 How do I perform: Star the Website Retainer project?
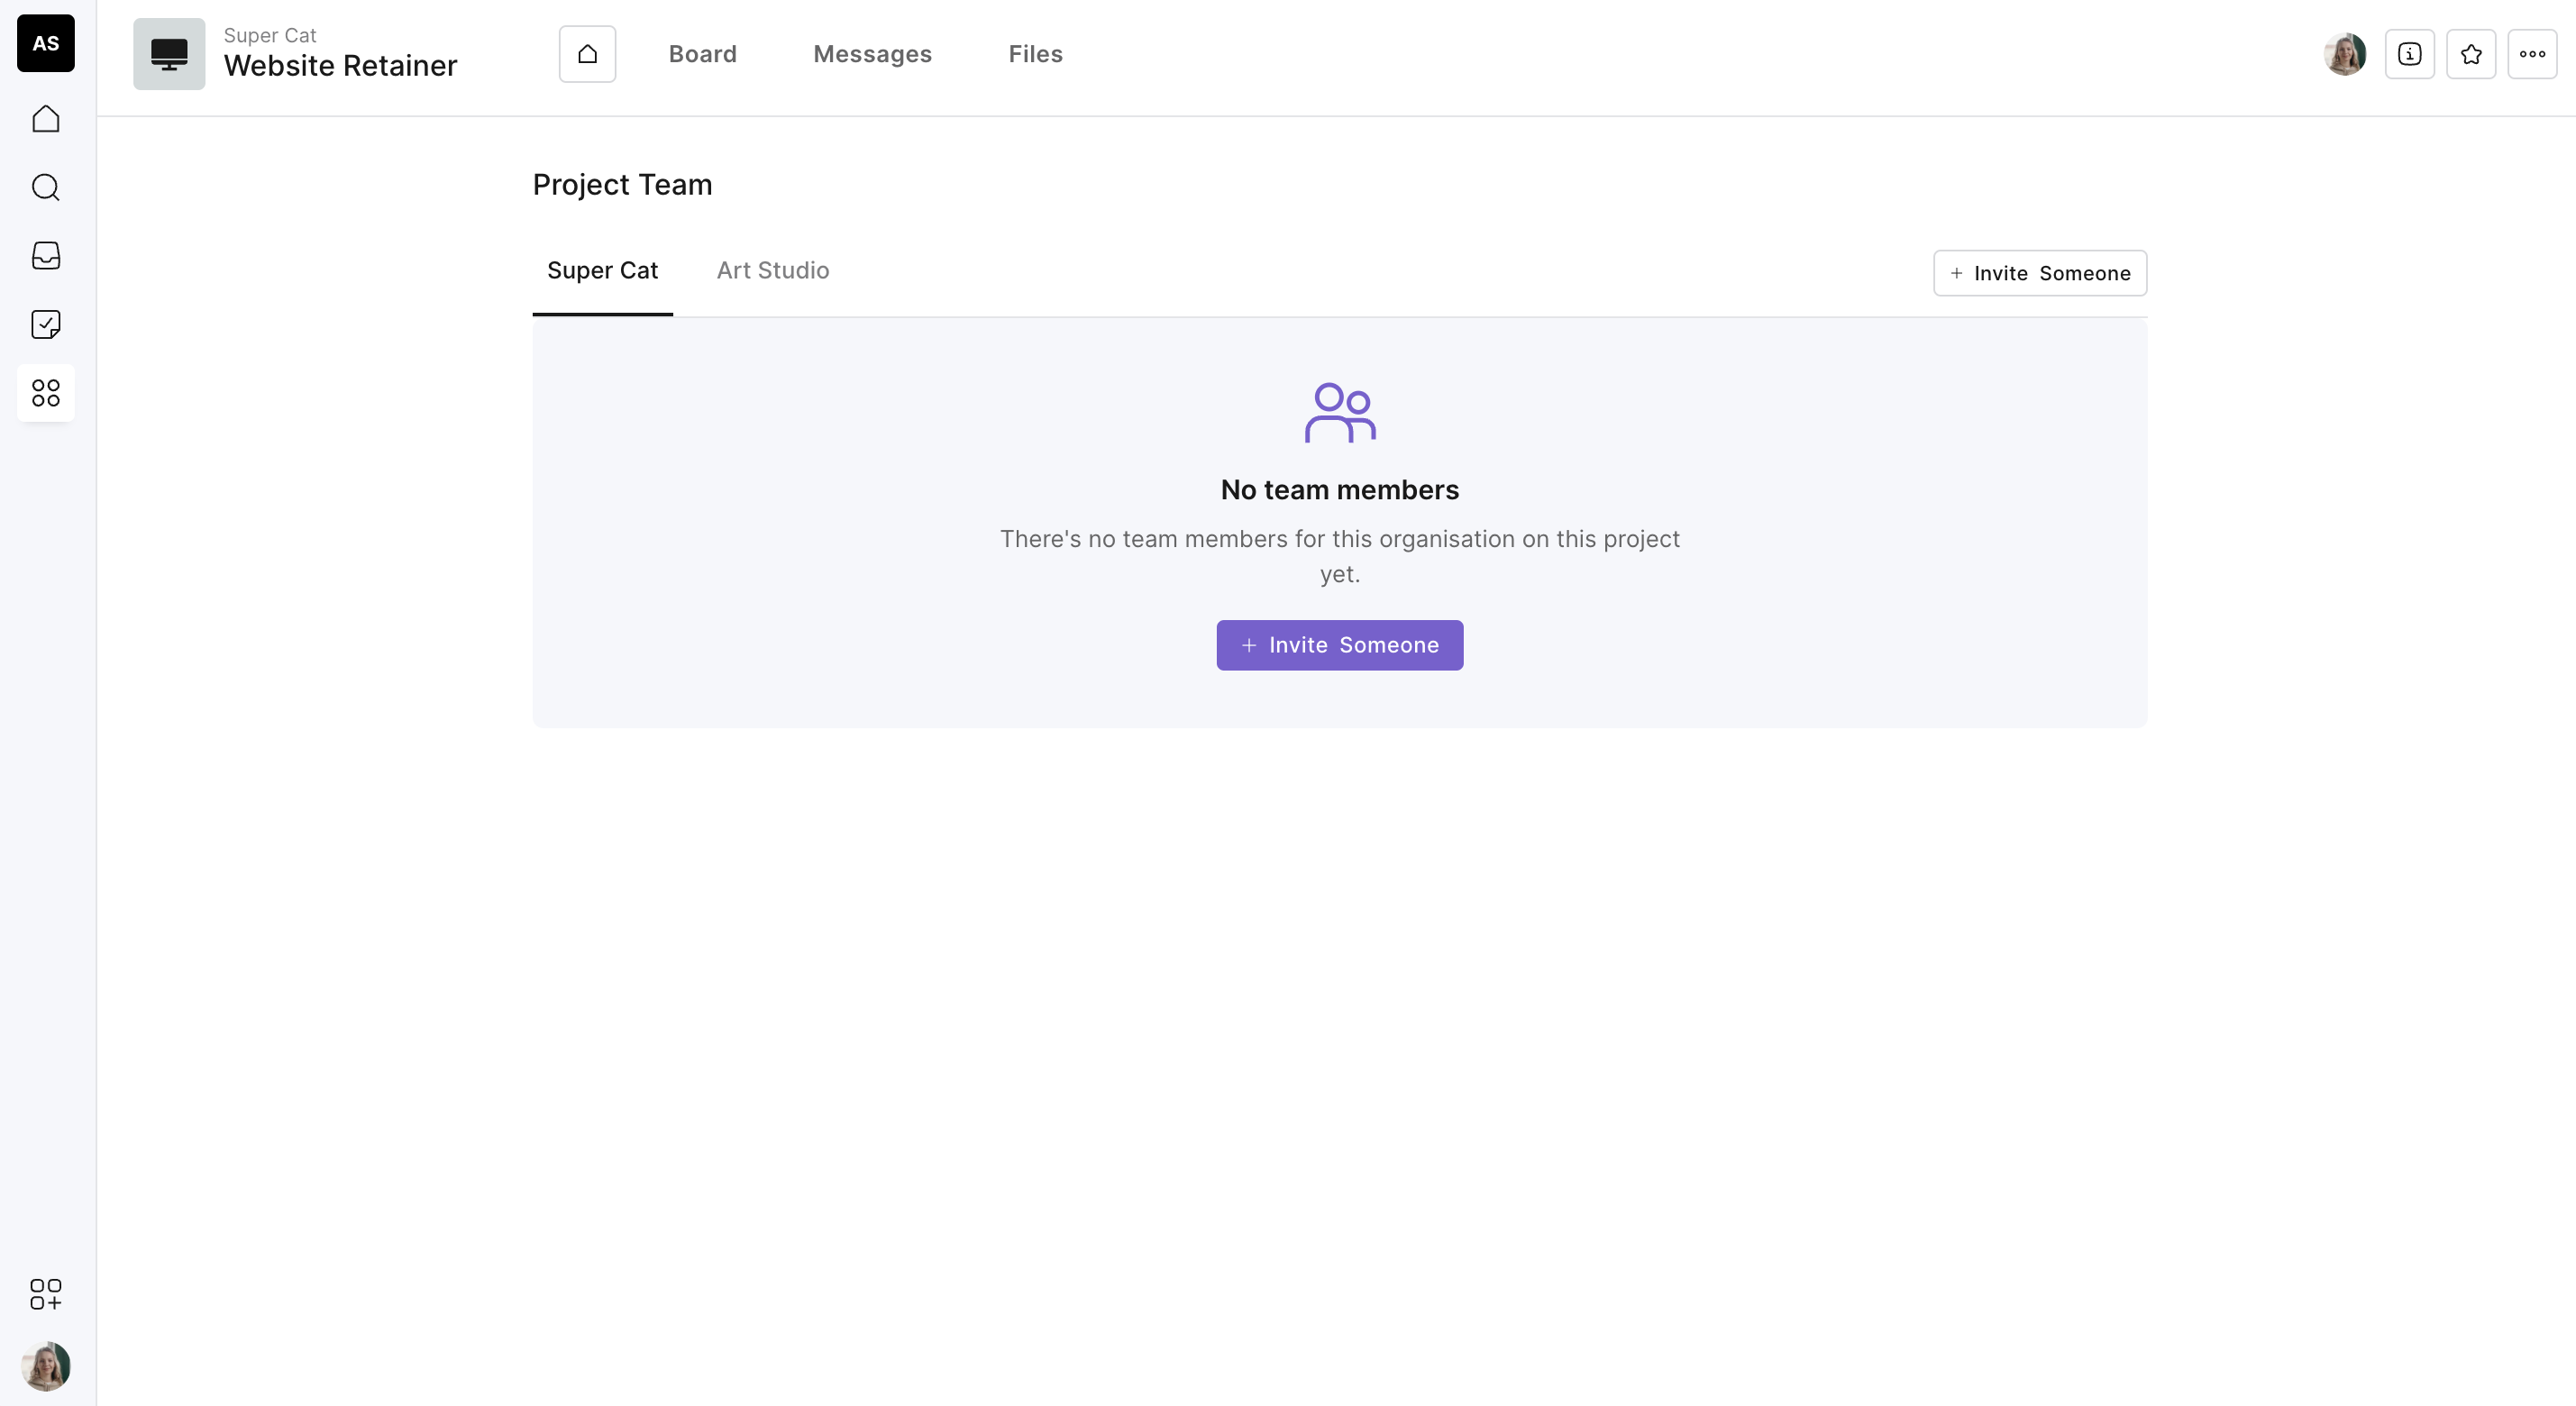(x=2470, y=54)
